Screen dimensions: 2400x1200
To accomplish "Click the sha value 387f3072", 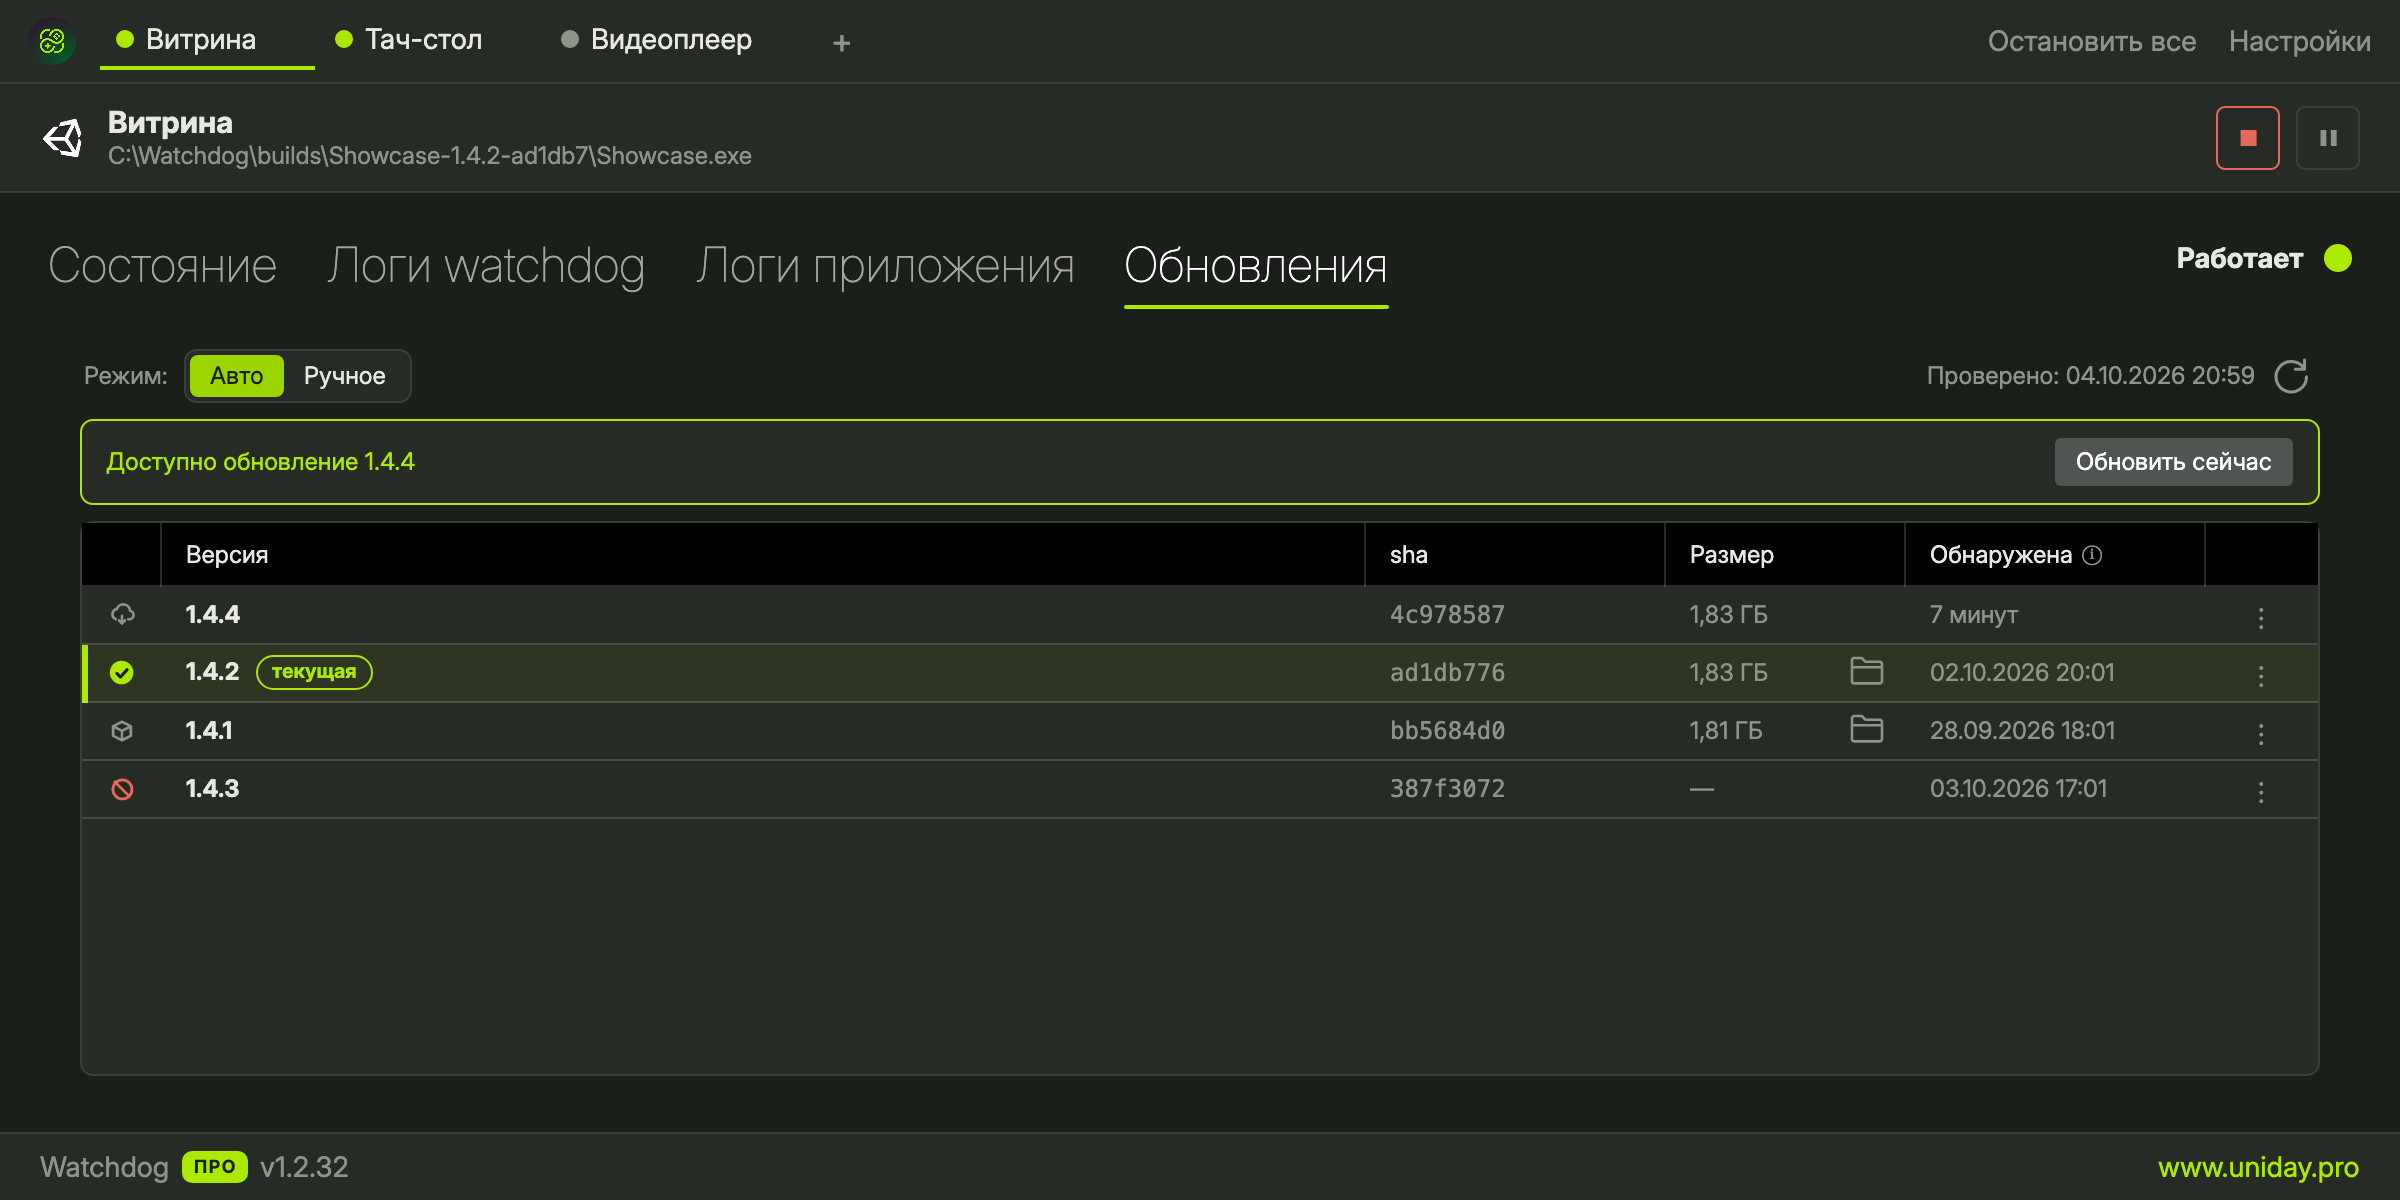I will tap(1447, 789).
